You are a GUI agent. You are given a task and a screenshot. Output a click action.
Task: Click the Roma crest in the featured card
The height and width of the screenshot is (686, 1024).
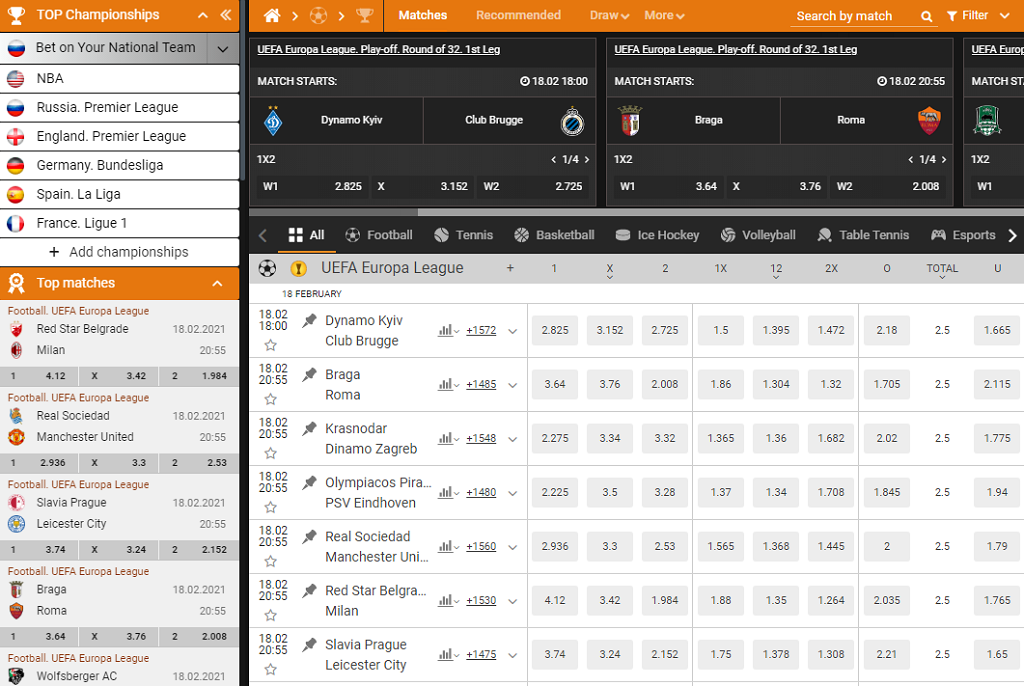(x=929, y=121)
